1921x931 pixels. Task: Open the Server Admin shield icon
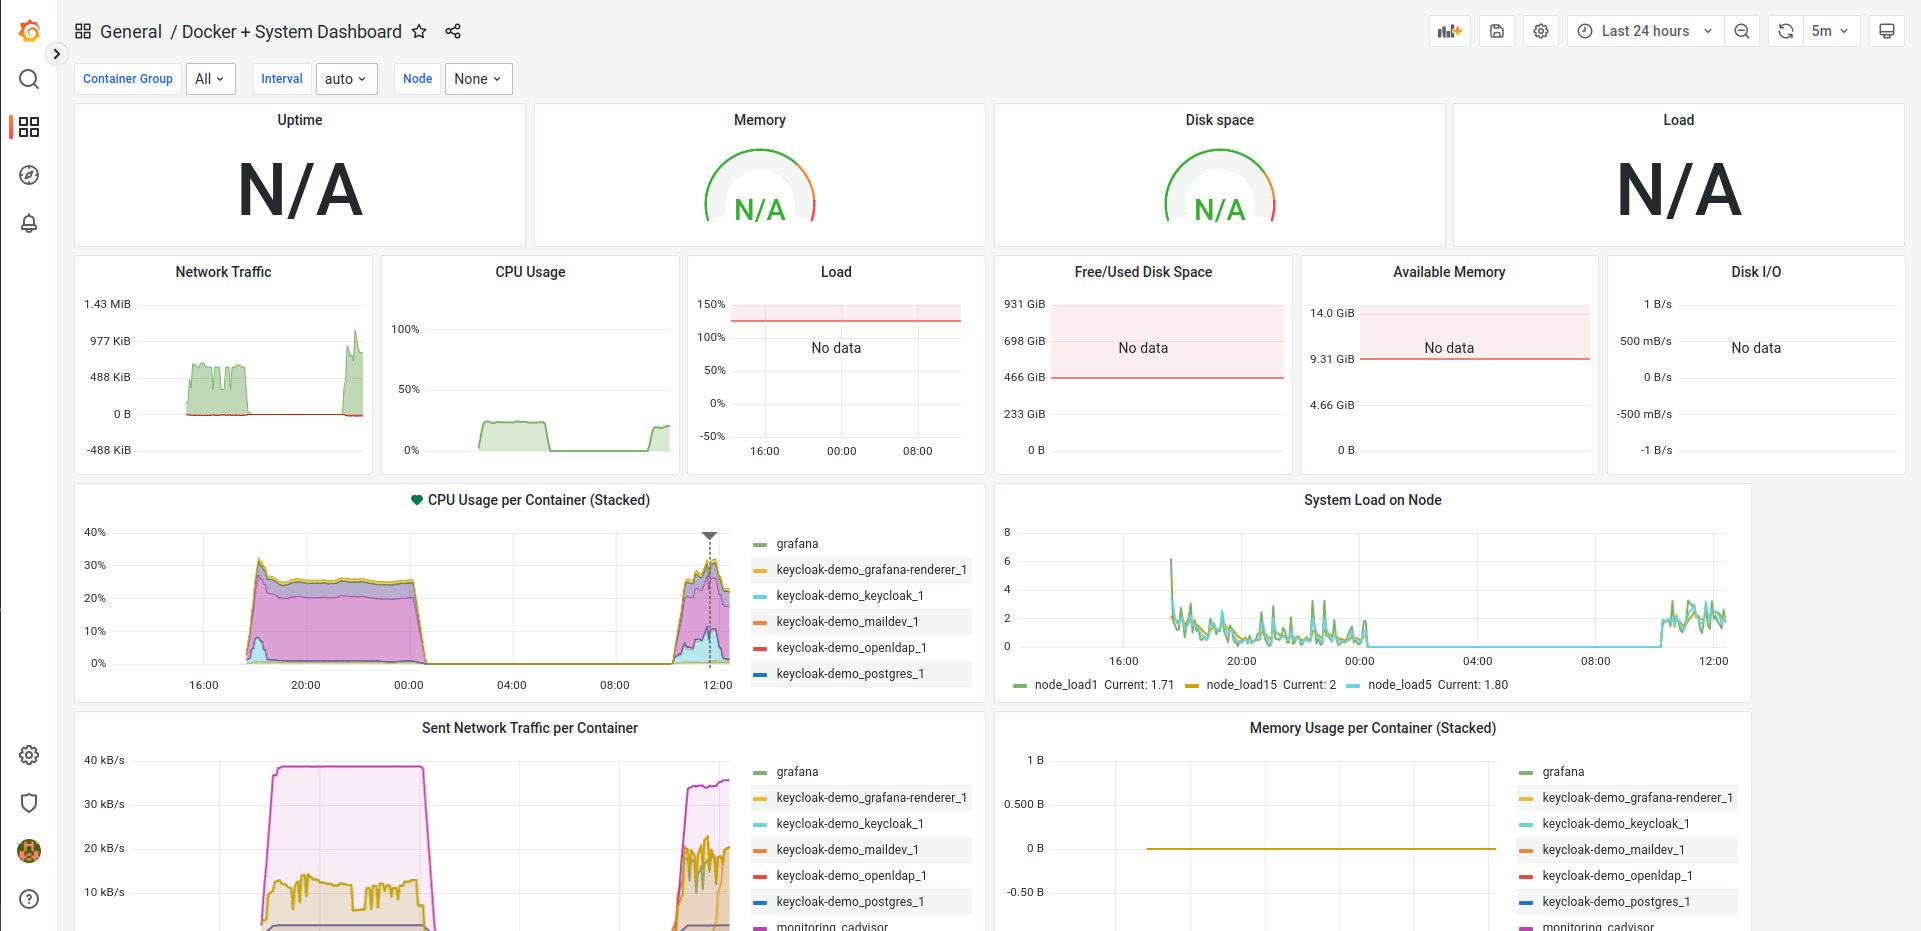29,803
